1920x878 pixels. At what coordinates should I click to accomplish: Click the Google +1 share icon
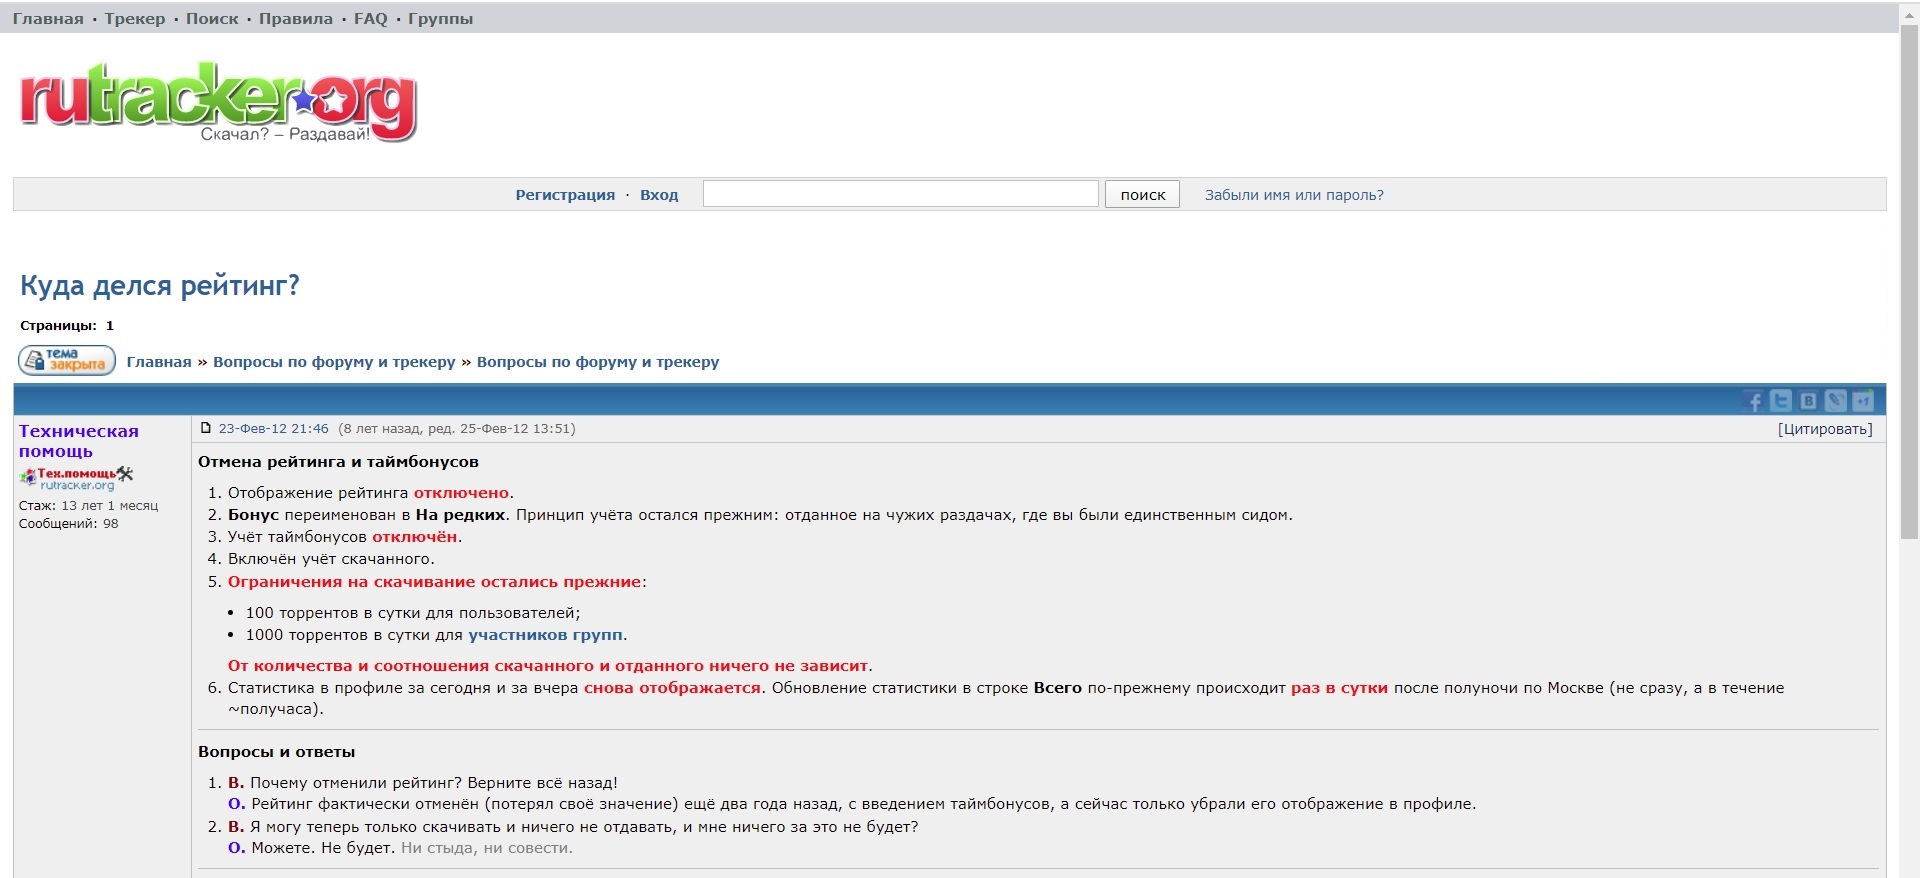coord(1862,401)
